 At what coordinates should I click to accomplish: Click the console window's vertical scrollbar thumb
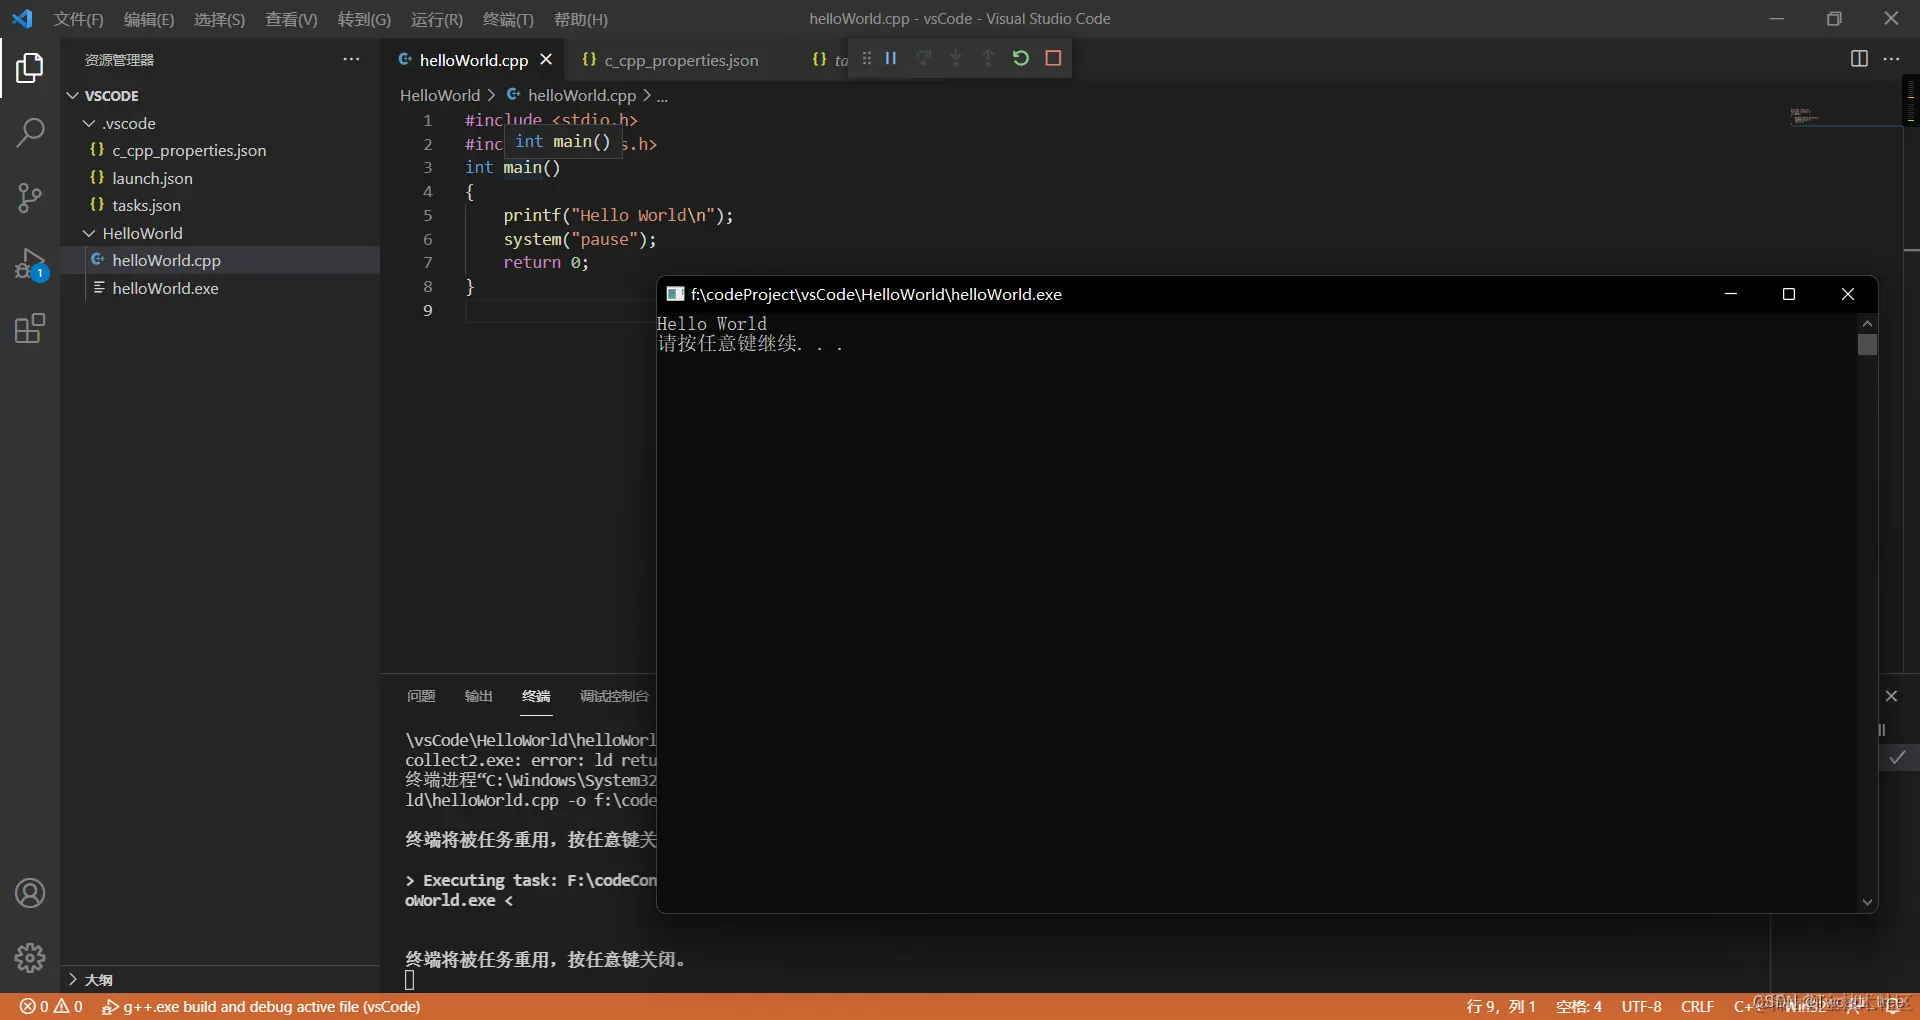point(1867,345)
